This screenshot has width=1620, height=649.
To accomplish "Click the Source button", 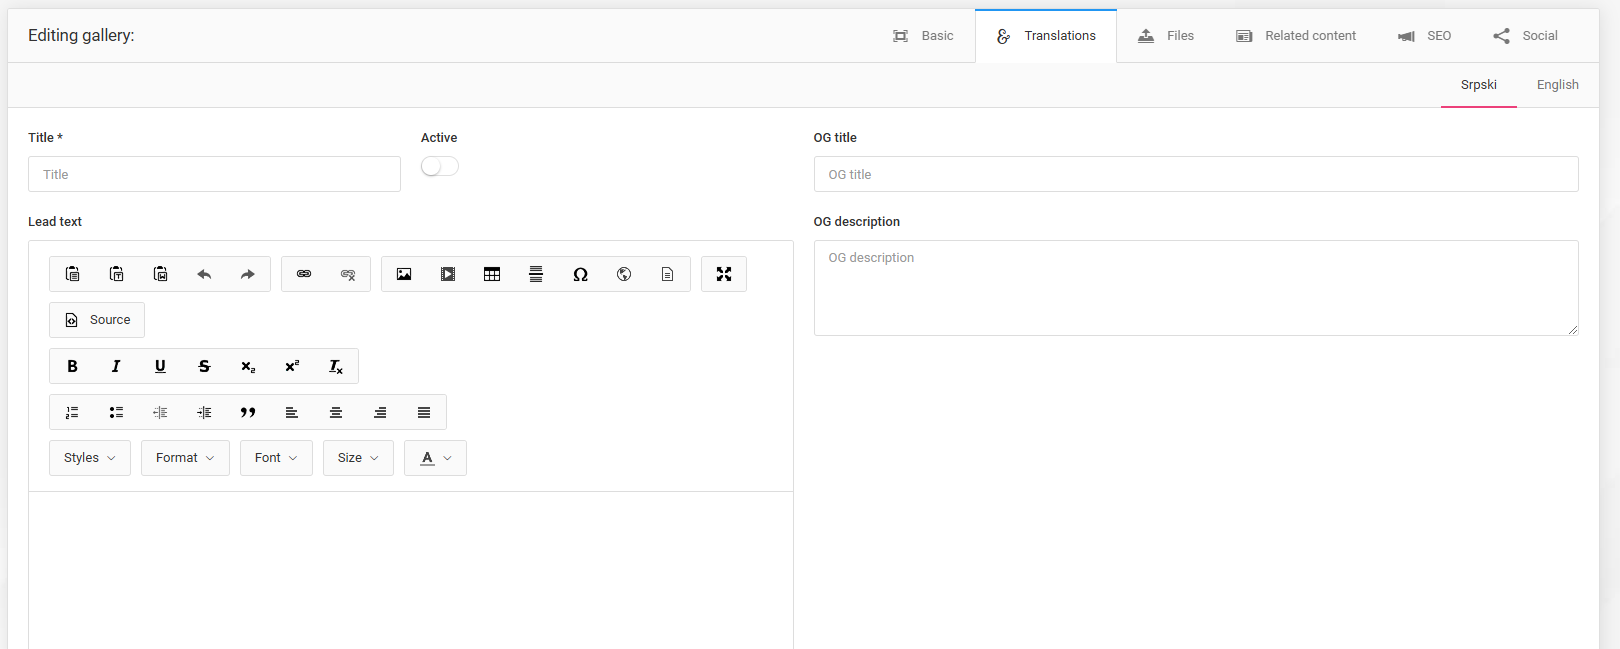I will pos(97,320).
